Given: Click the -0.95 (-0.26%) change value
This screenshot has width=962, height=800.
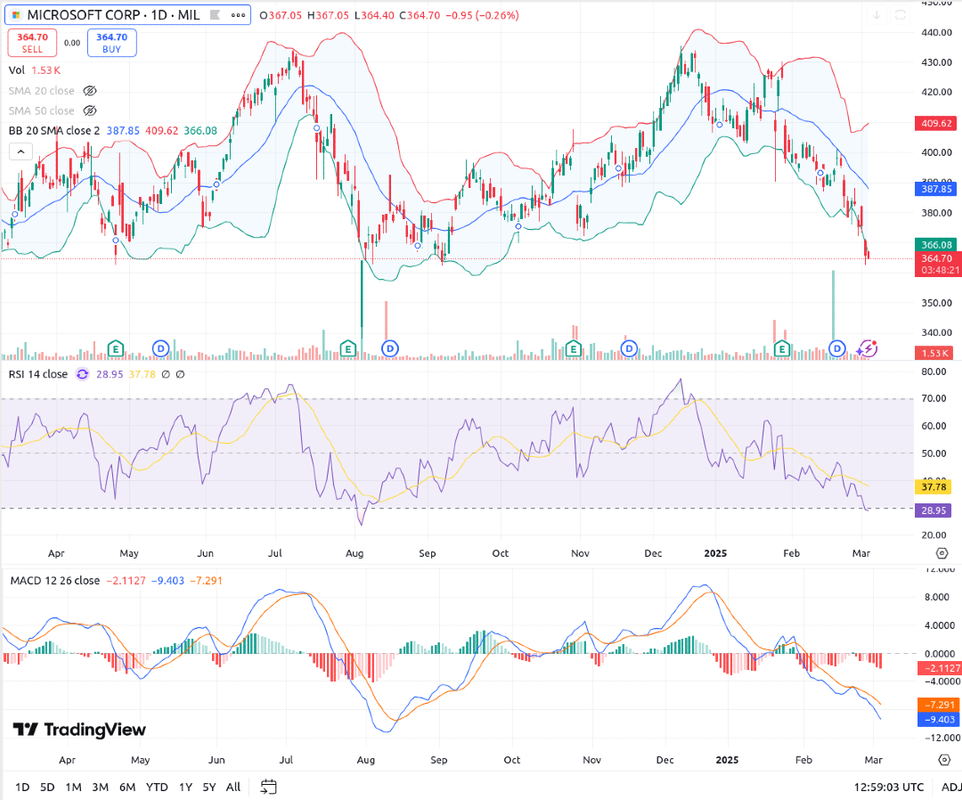Looking at the screenshot, I should [482, 15].
